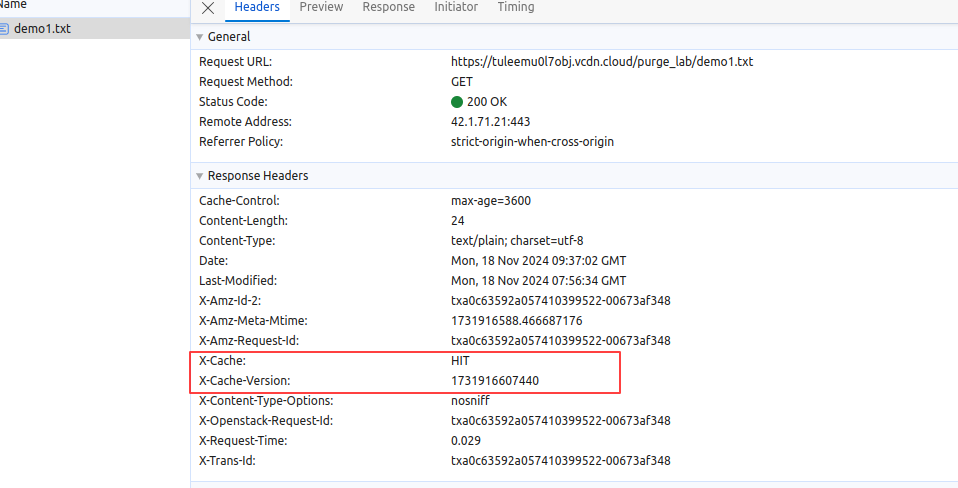Click the X-Cache HIT value

click(460, 360)
